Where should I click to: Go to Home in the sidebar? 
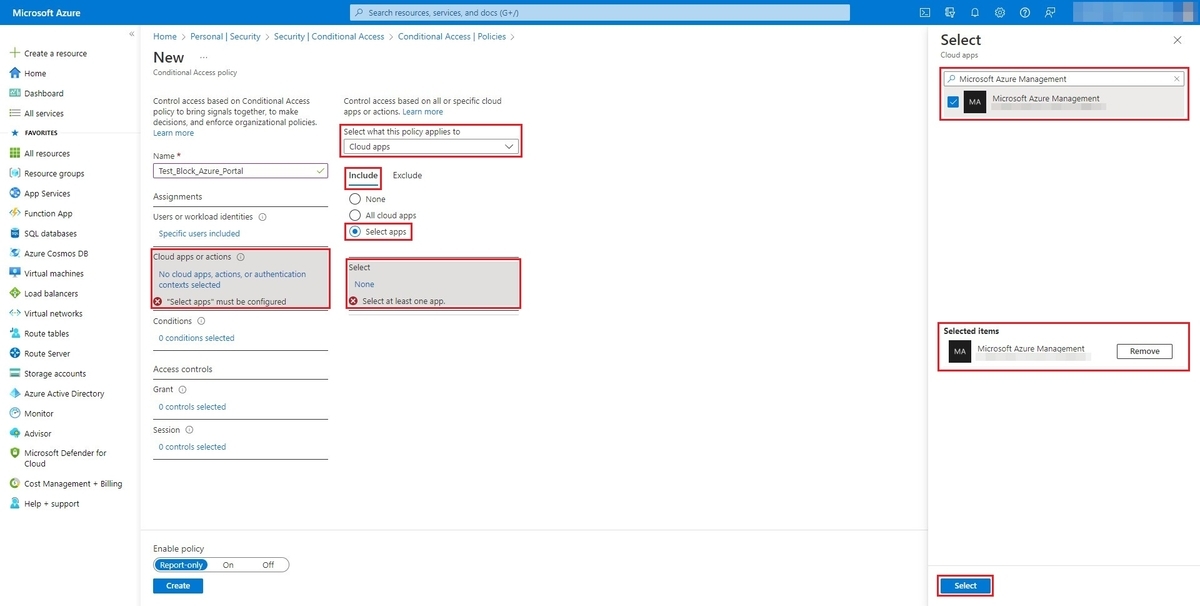tap(35, 73)
